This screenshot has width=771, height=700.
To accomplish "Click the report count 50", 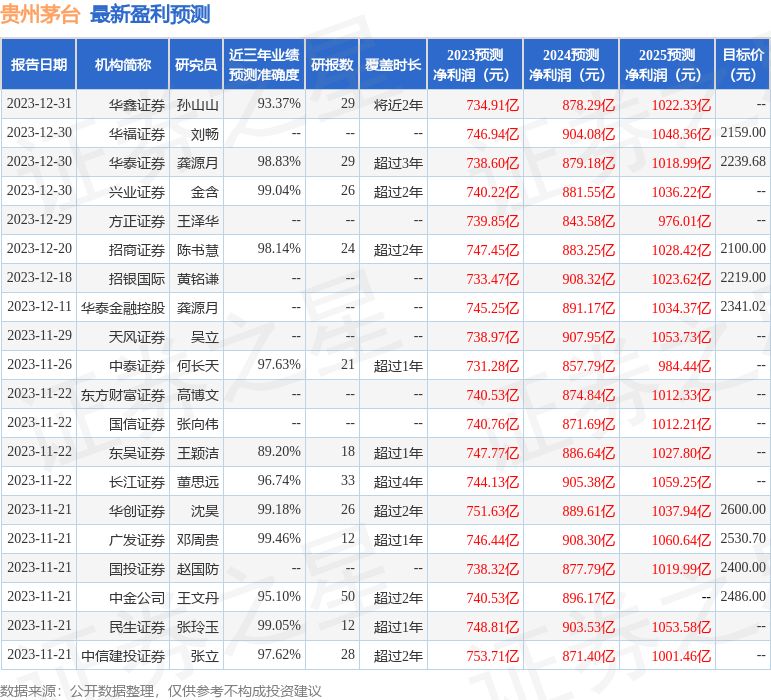I will point(348,597).
